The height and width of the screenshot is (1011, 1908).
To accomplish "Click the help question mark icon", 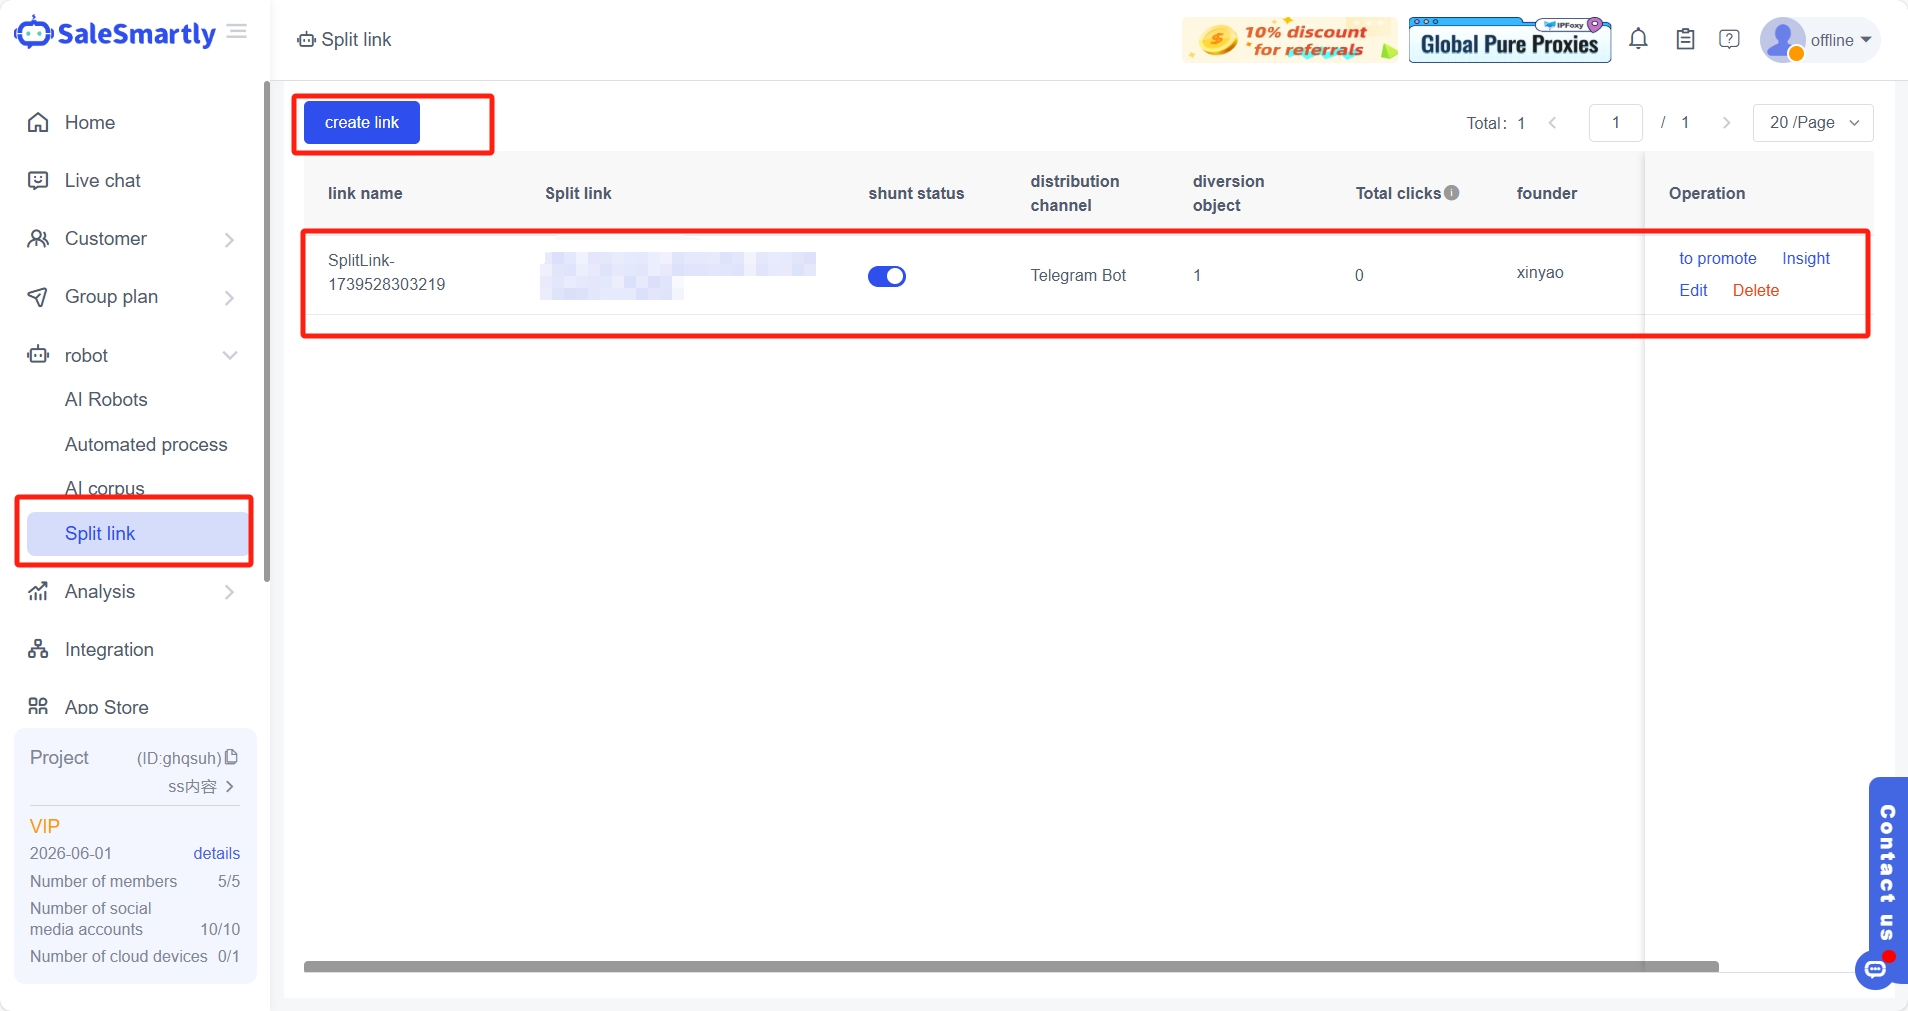I will (1729, 40).
